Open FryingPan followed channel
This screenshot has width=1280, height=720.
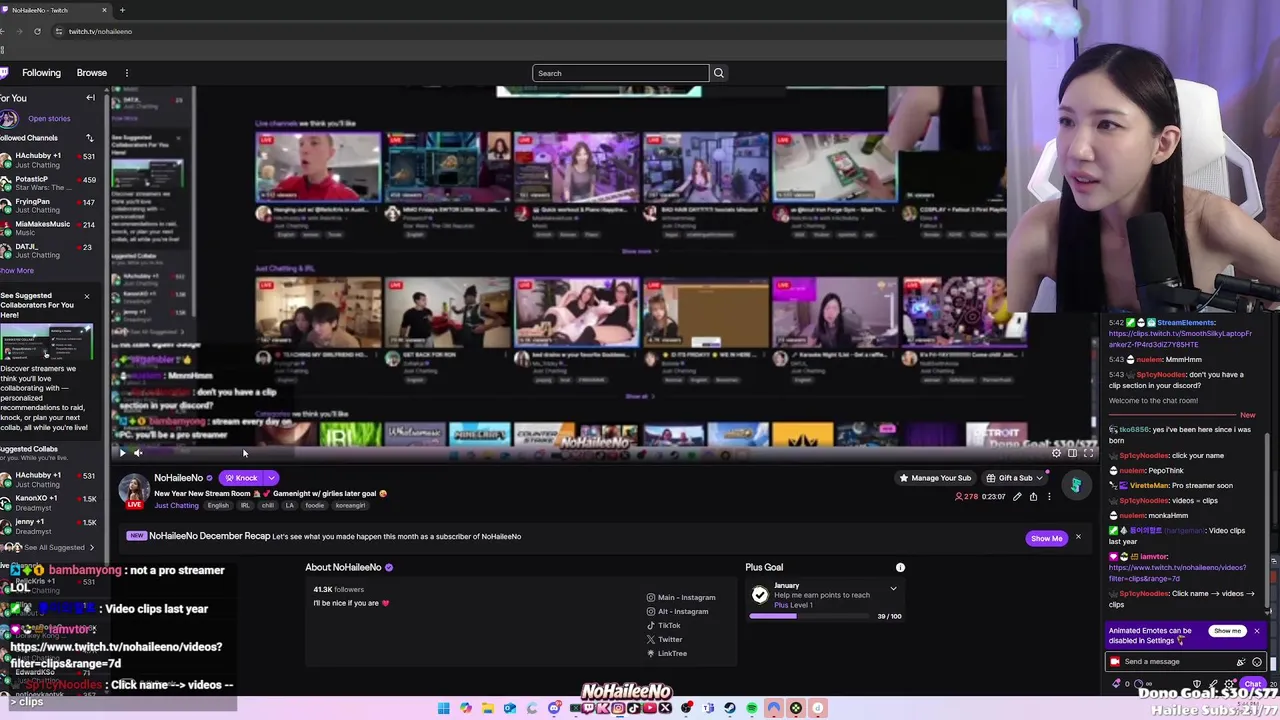click(47, 206)
